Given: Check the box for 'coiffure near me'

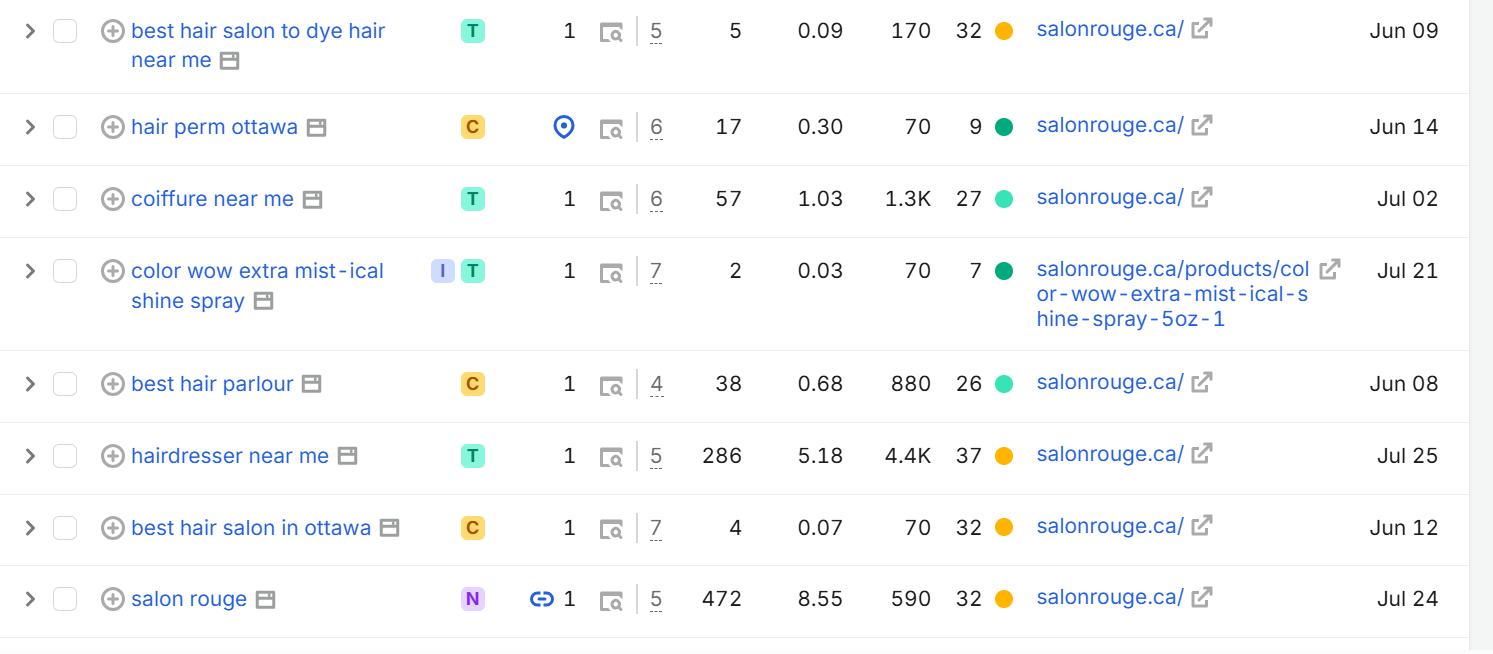Looking at the screenshot, I should [65, 199].
